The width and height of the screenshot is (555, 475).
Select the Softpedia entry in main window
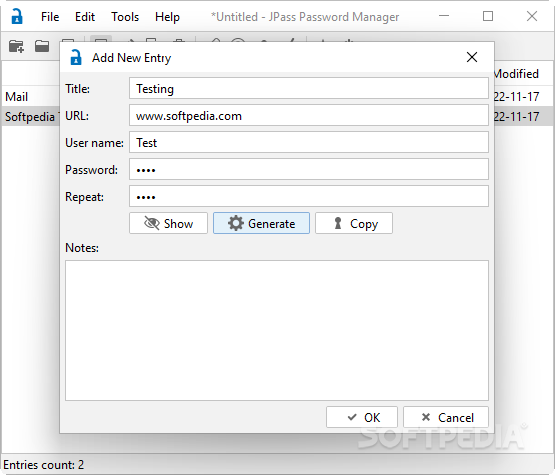(30, 116)
